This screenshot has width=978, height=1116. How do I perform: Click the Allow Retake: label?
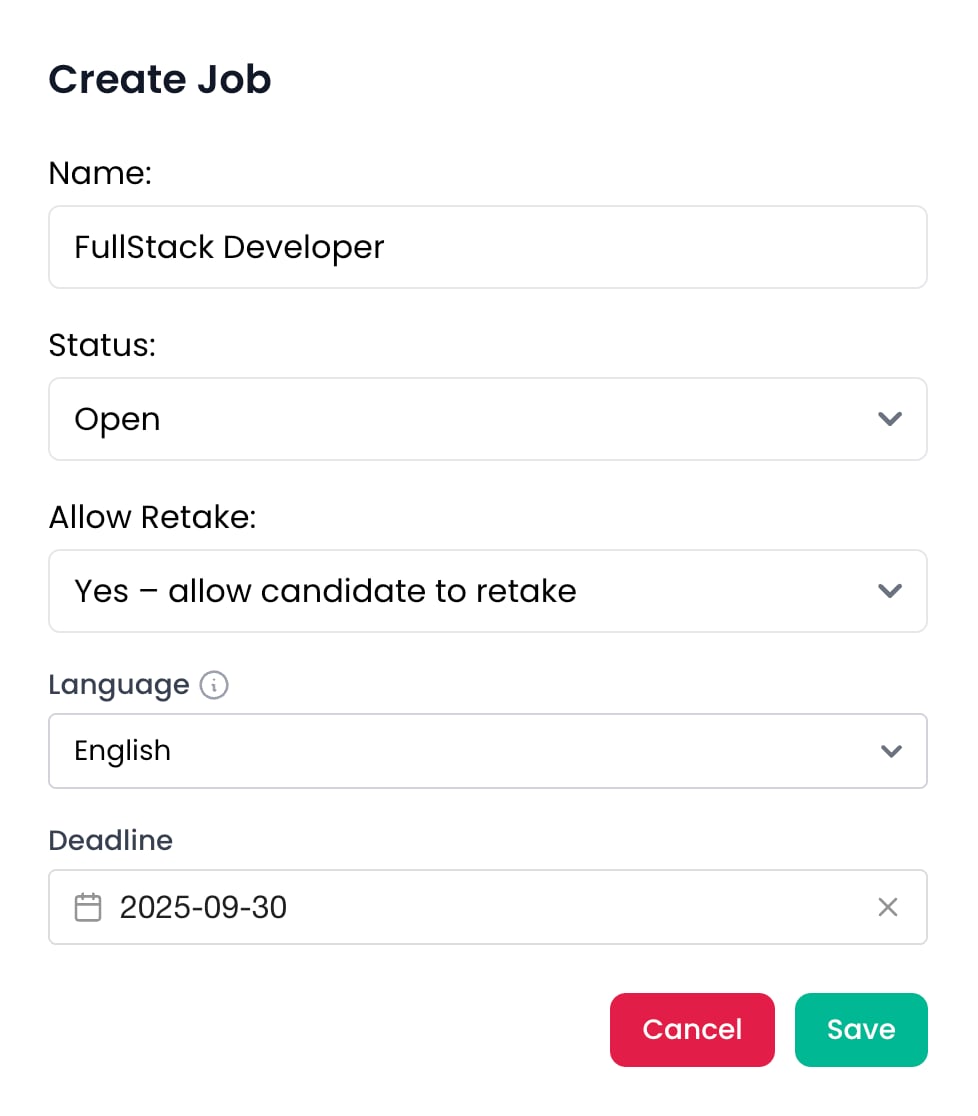click(x=152, y=518)
